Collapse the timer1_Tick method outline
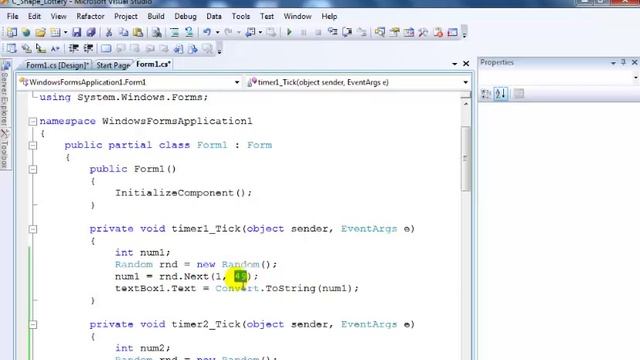This screenshot has height=360, width=640. pyautogui.click(x=33, y=229)
